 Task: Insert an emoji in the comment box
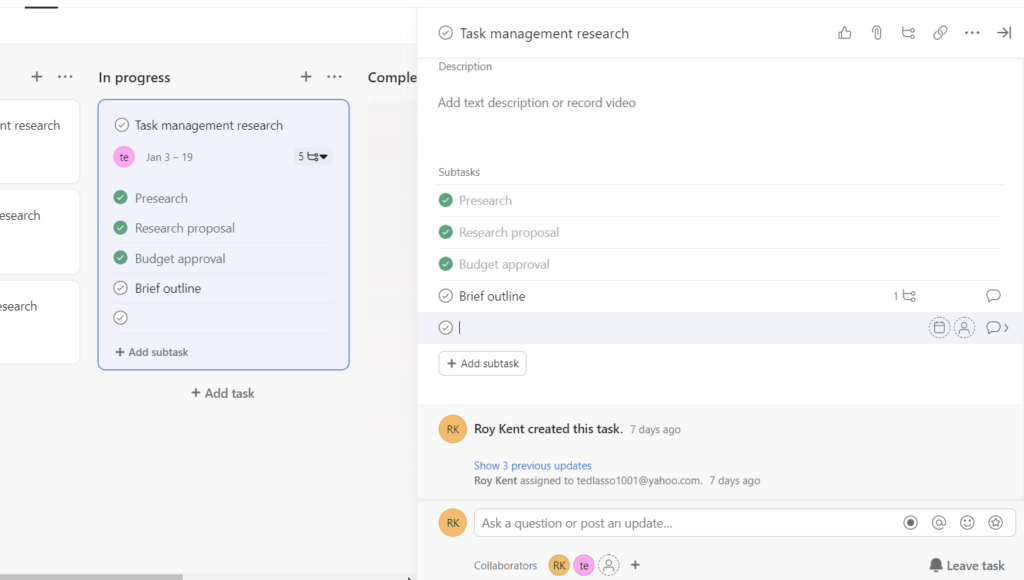pos(967,522)
